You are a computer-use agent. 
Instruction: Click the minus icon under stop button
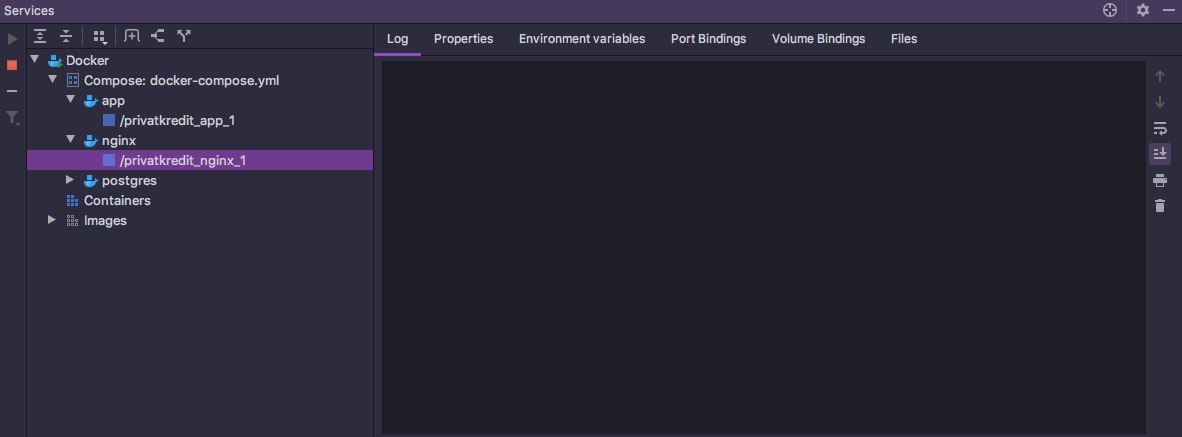click(12, 91)
